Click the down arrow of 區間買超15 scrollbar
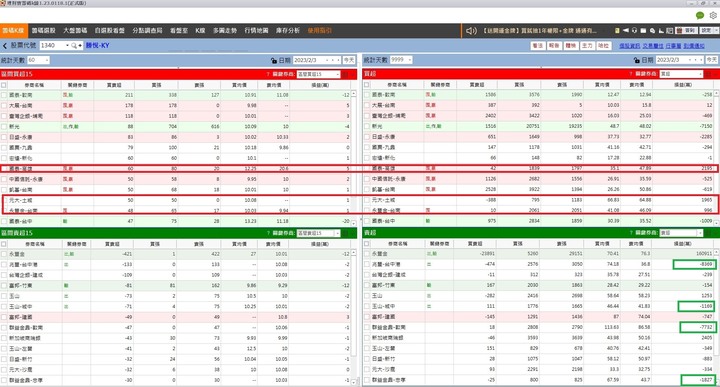 354,224
